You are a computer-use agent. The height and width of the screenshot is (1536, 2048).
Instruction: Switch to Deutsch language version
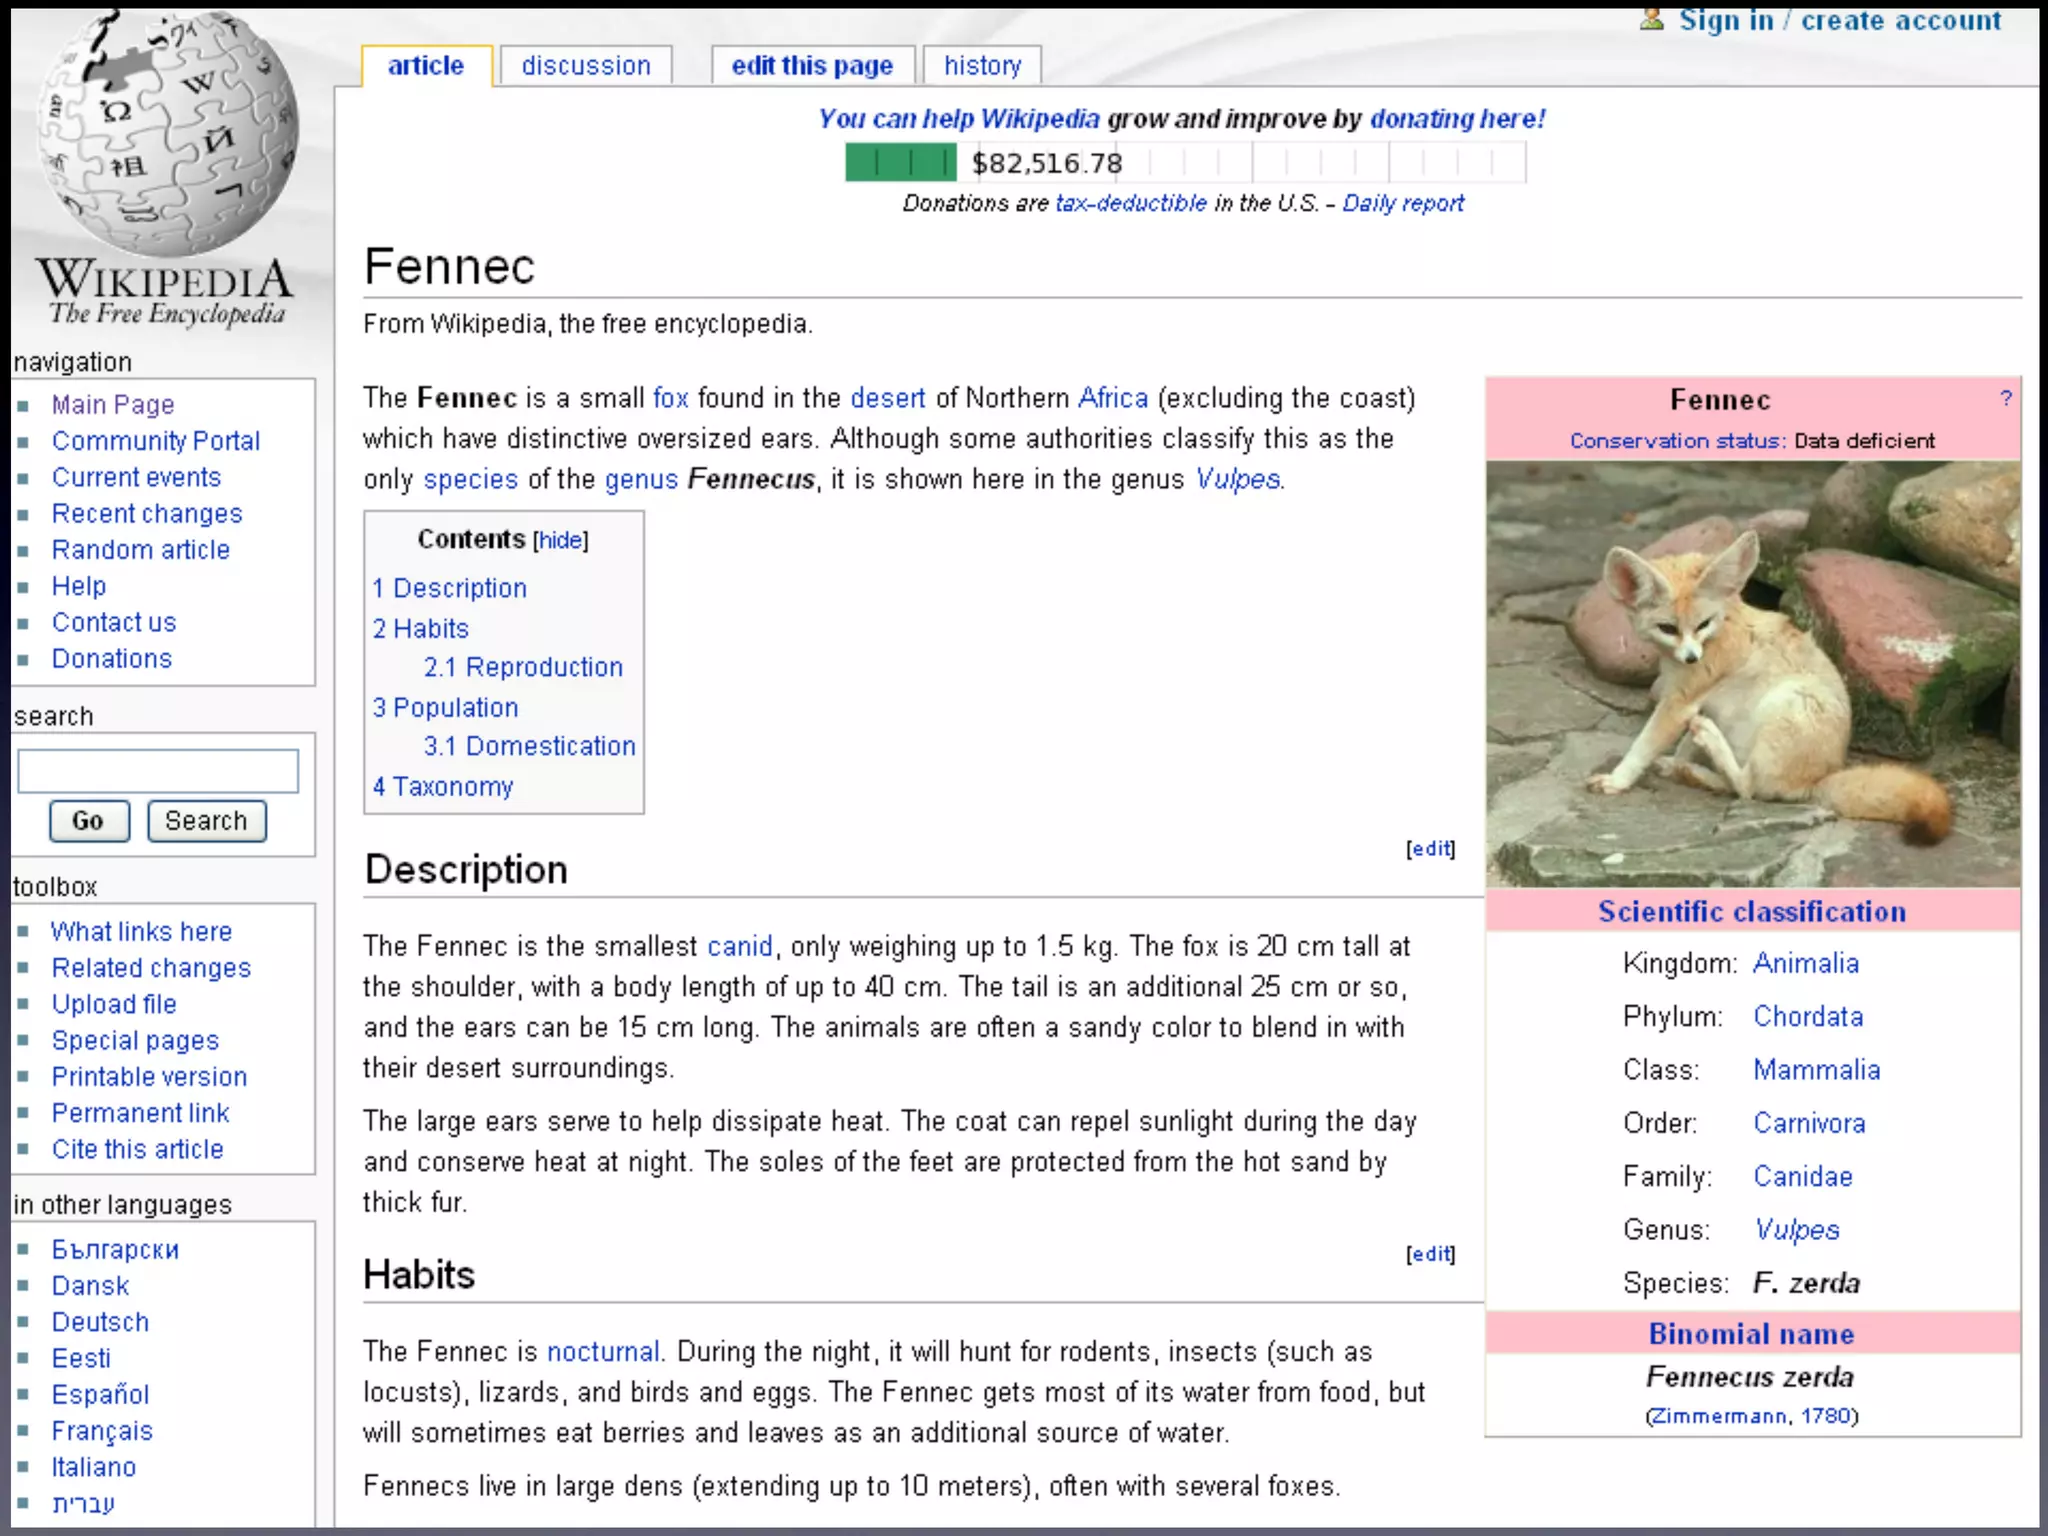[100, 1322]
